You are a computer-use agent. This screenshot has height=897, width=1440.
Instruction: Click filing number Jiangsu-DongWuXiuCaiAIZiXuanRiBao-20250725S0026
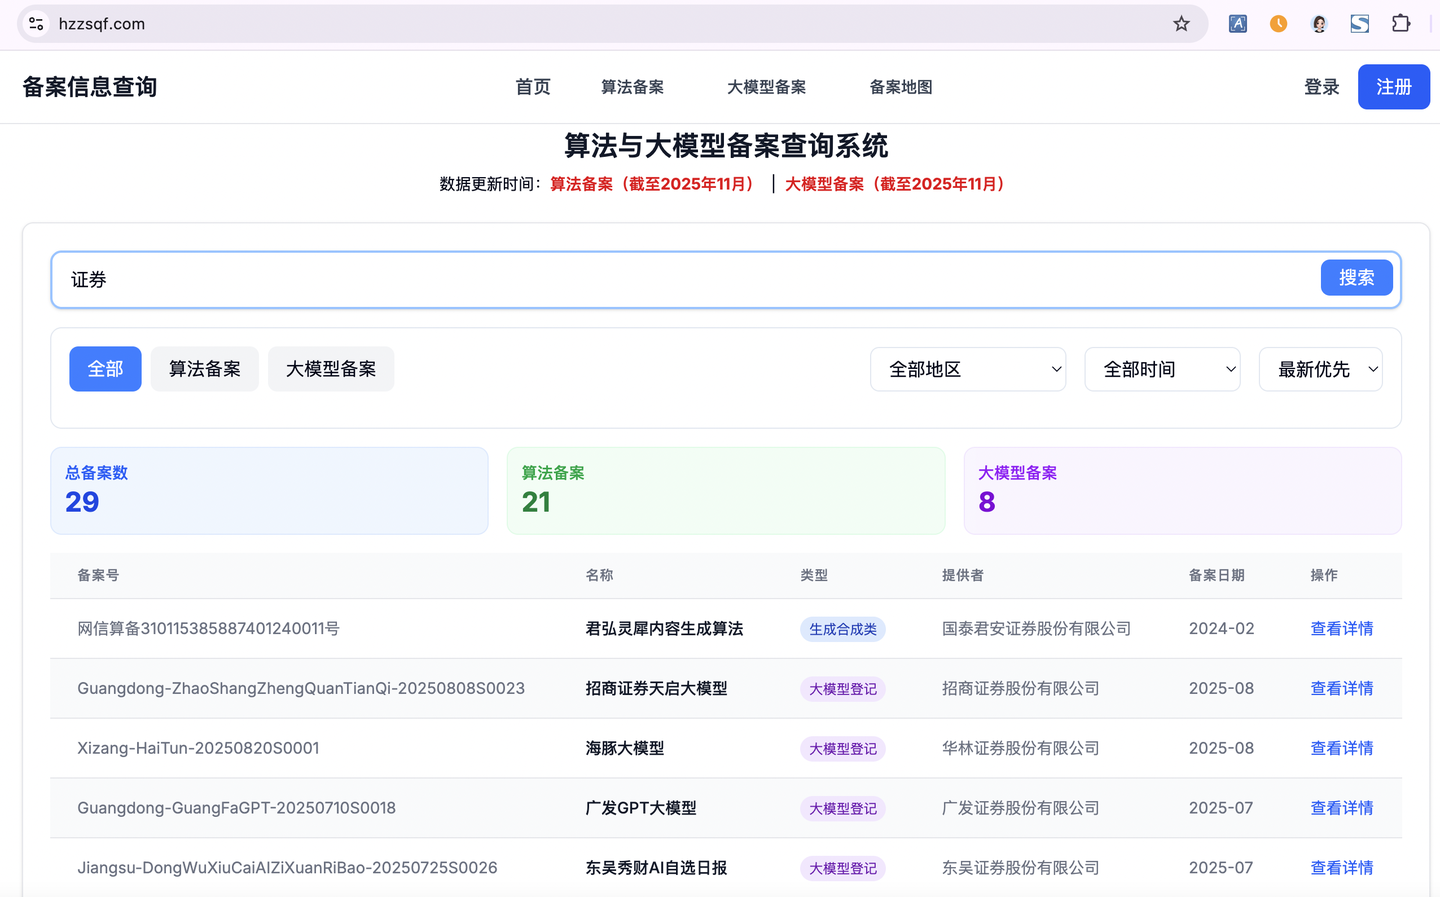pos(287,868)
